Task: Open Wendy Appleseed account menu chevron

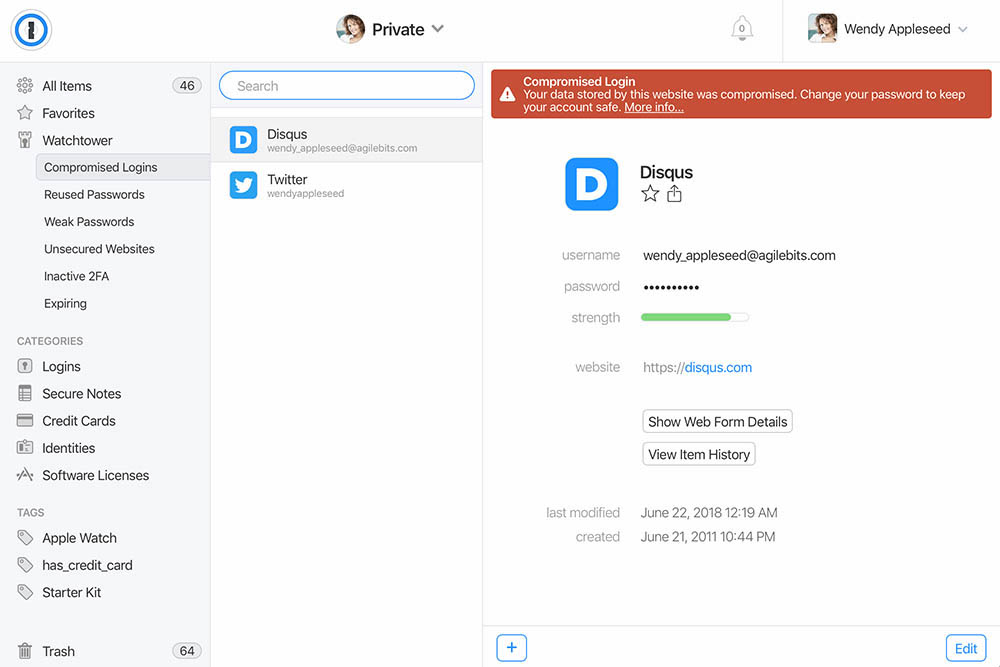Action: click(x=963, y=29)
